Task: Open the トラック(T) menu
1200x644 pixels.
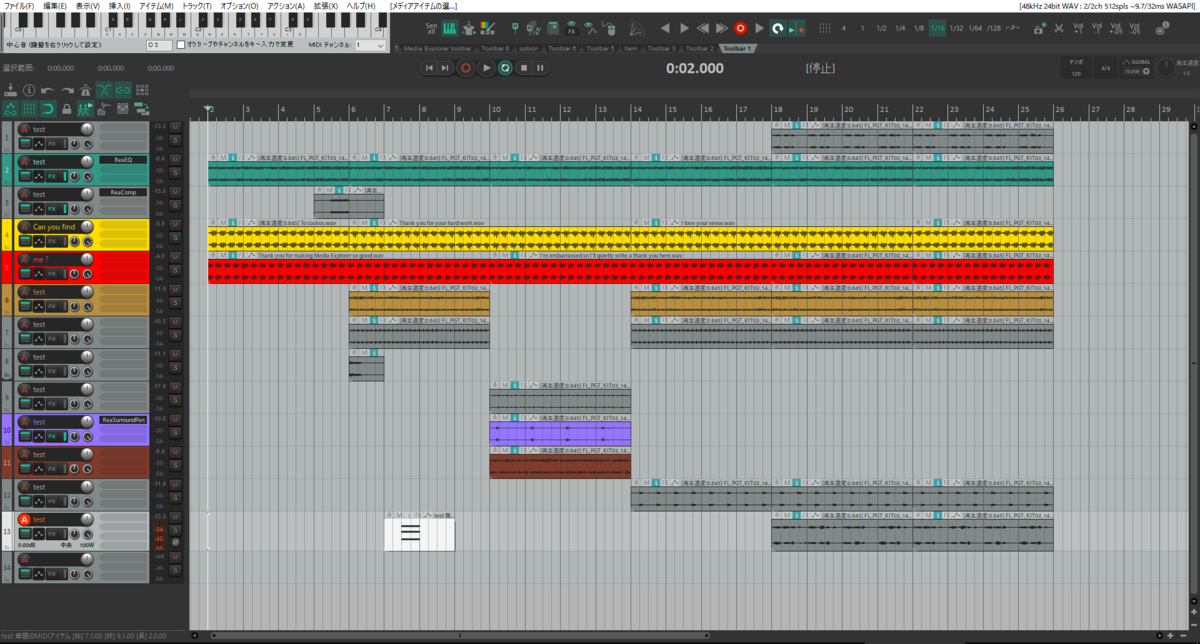Action: pos(197,6)
